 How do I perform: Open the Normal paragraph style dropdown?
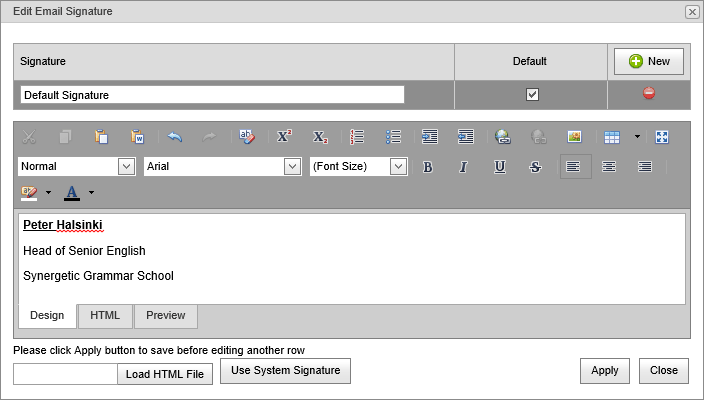127,167
